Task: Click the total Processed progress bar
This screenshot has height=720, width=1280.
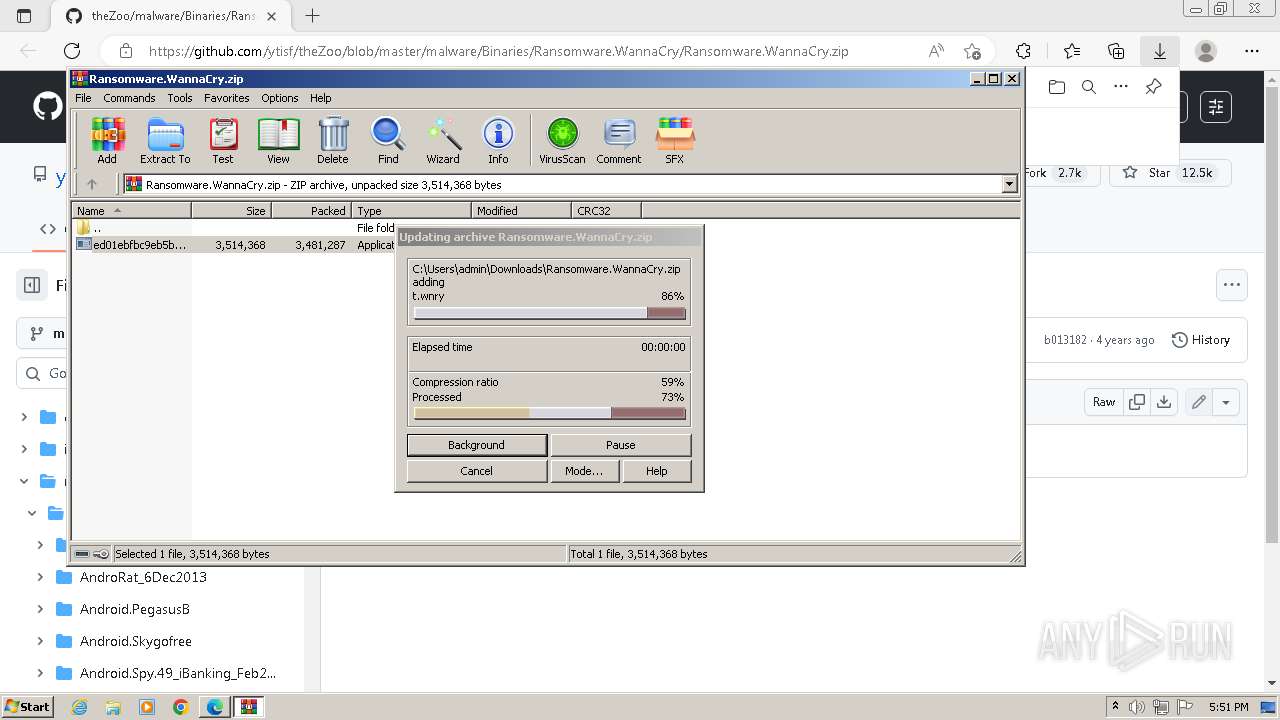Action: click(549, 413)
